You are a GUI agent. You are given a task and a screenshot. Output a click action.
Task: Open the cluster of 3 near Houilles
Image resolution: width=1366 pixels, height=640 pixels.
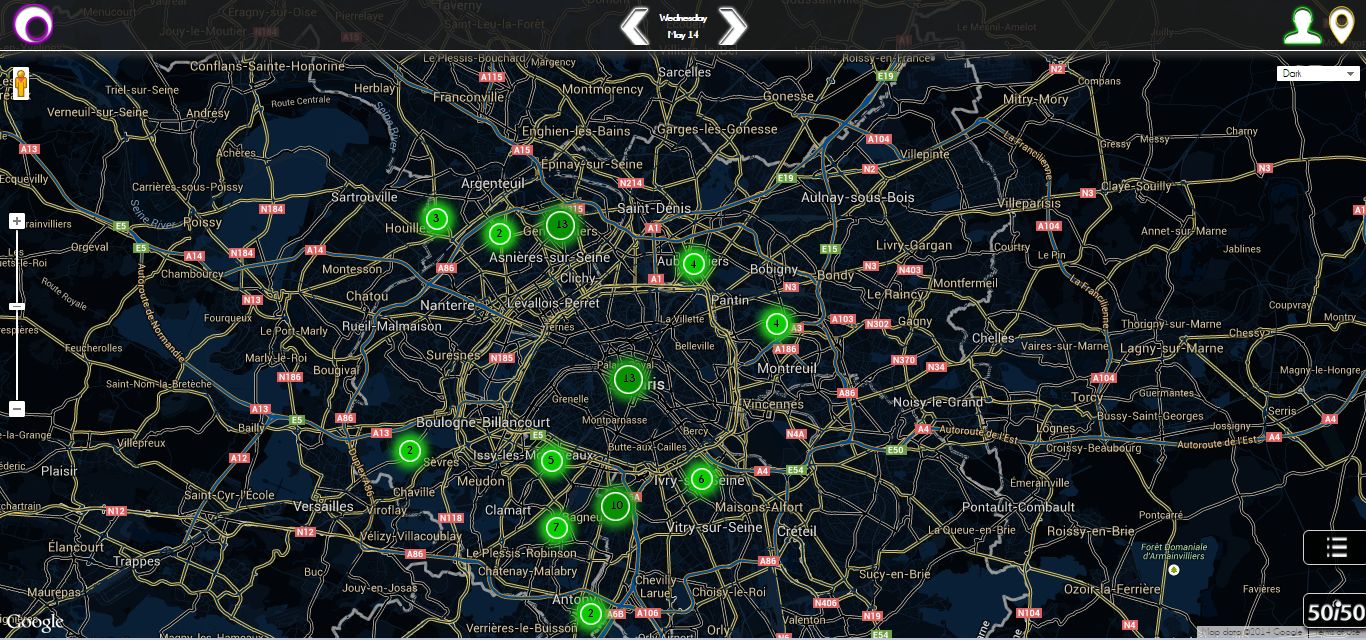(436, 218)
